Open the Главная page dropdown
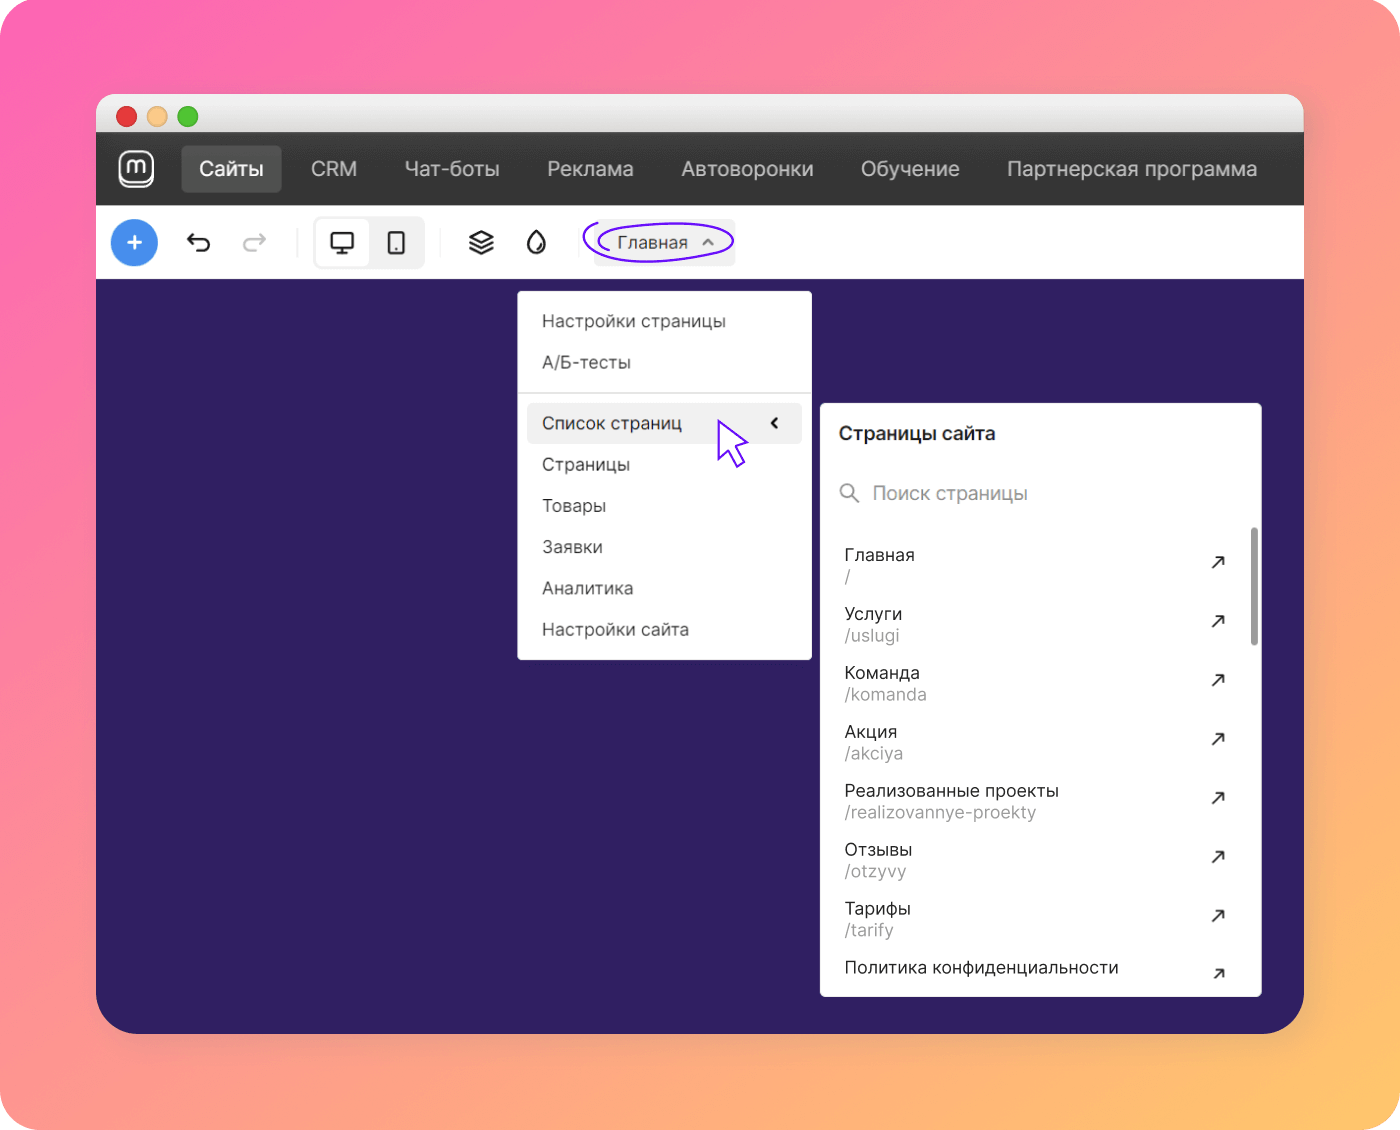The height and width of the screenshot is (1130, 1400). click(x=665, y=242)
